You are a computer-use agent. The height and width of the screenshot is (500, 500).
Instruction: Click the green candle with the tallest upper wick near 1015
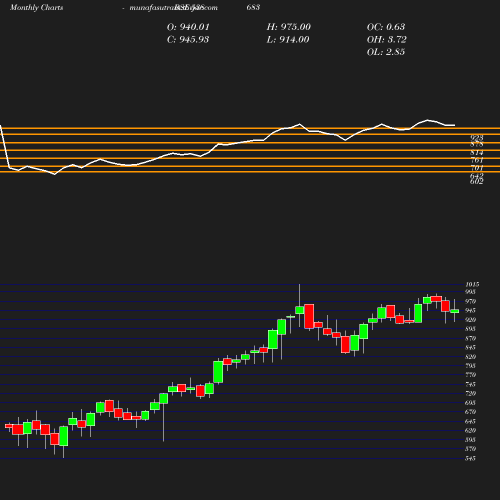click(x=299, y=310)
